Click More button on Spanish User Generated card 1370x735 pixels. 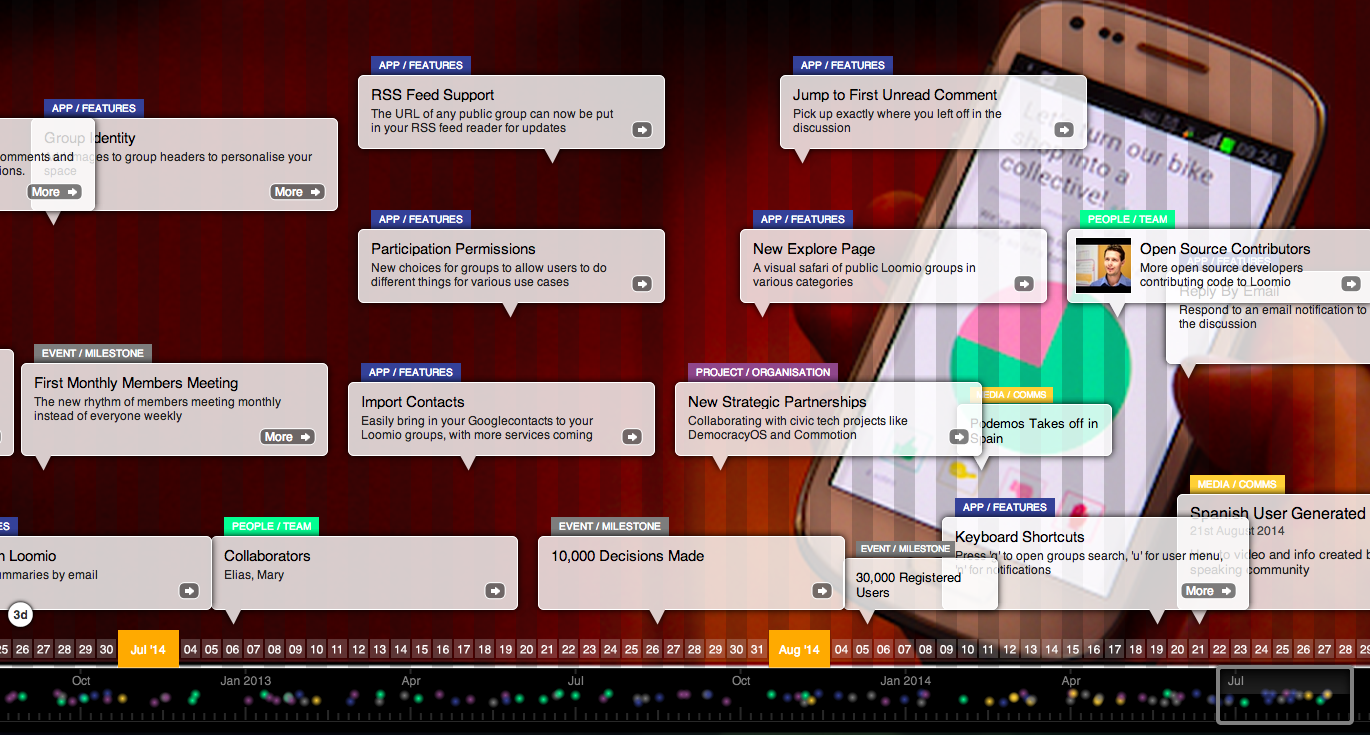coord(1208,590)
